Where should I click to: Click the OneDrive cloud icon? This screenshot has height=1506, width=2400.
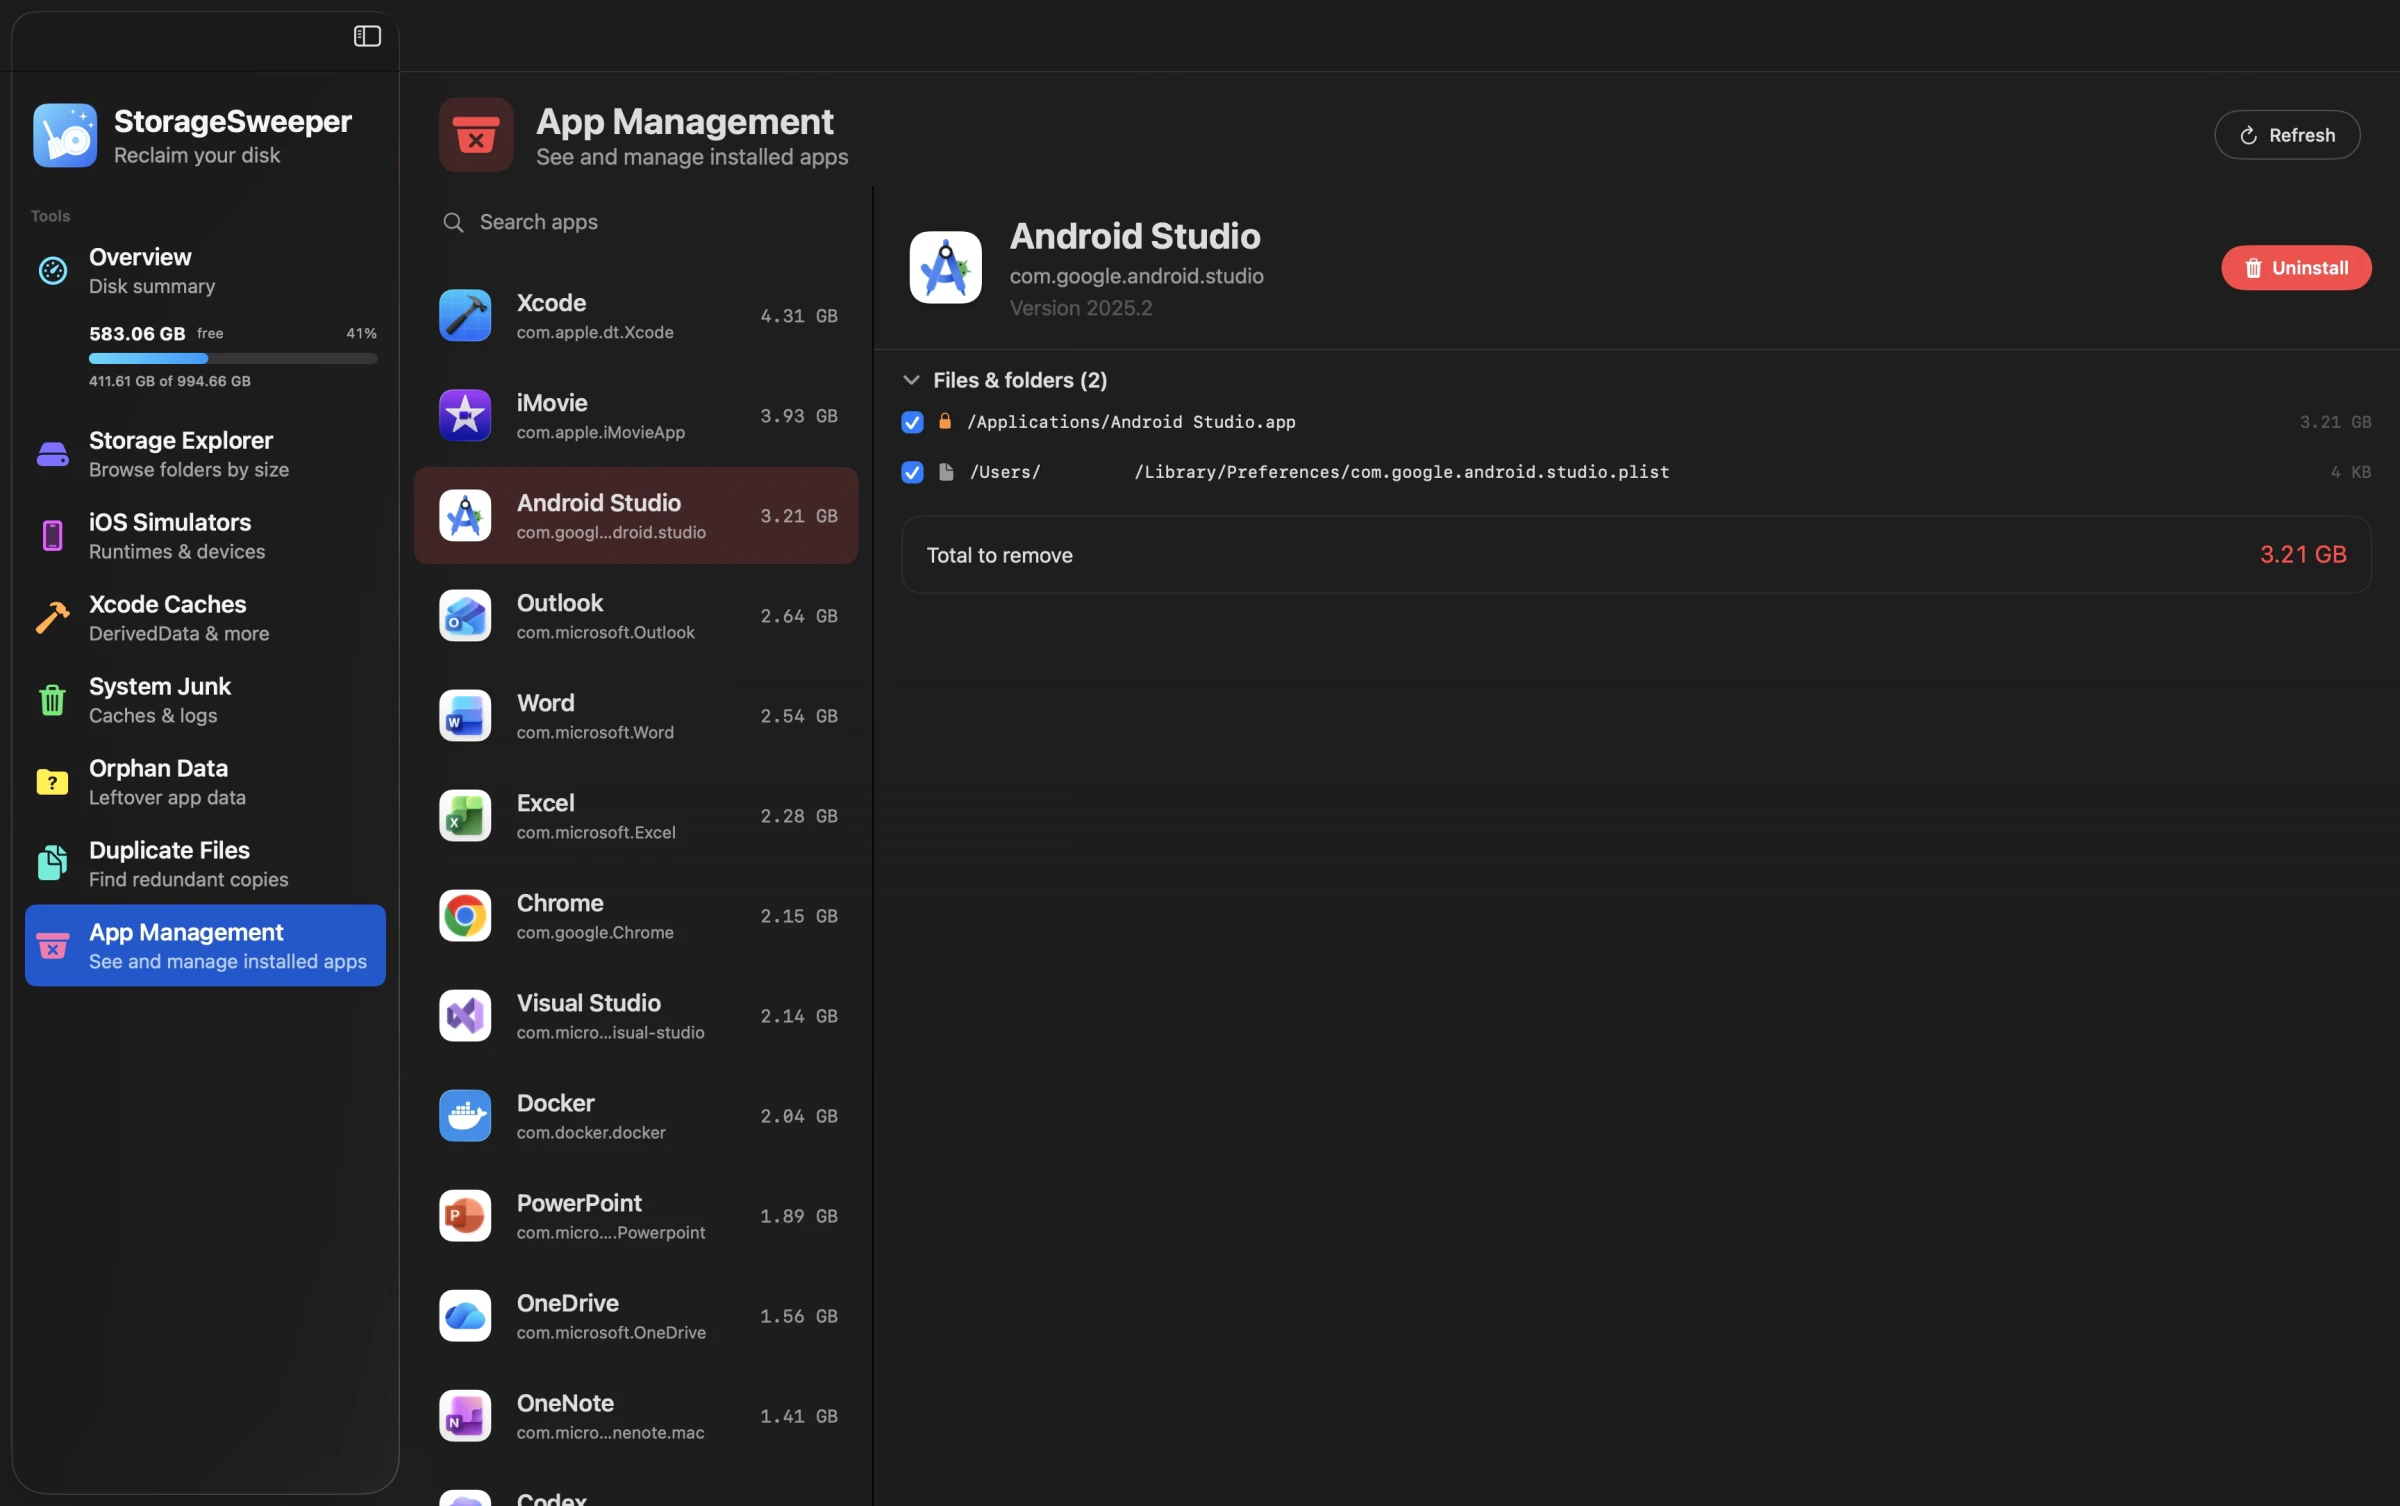465,1316
